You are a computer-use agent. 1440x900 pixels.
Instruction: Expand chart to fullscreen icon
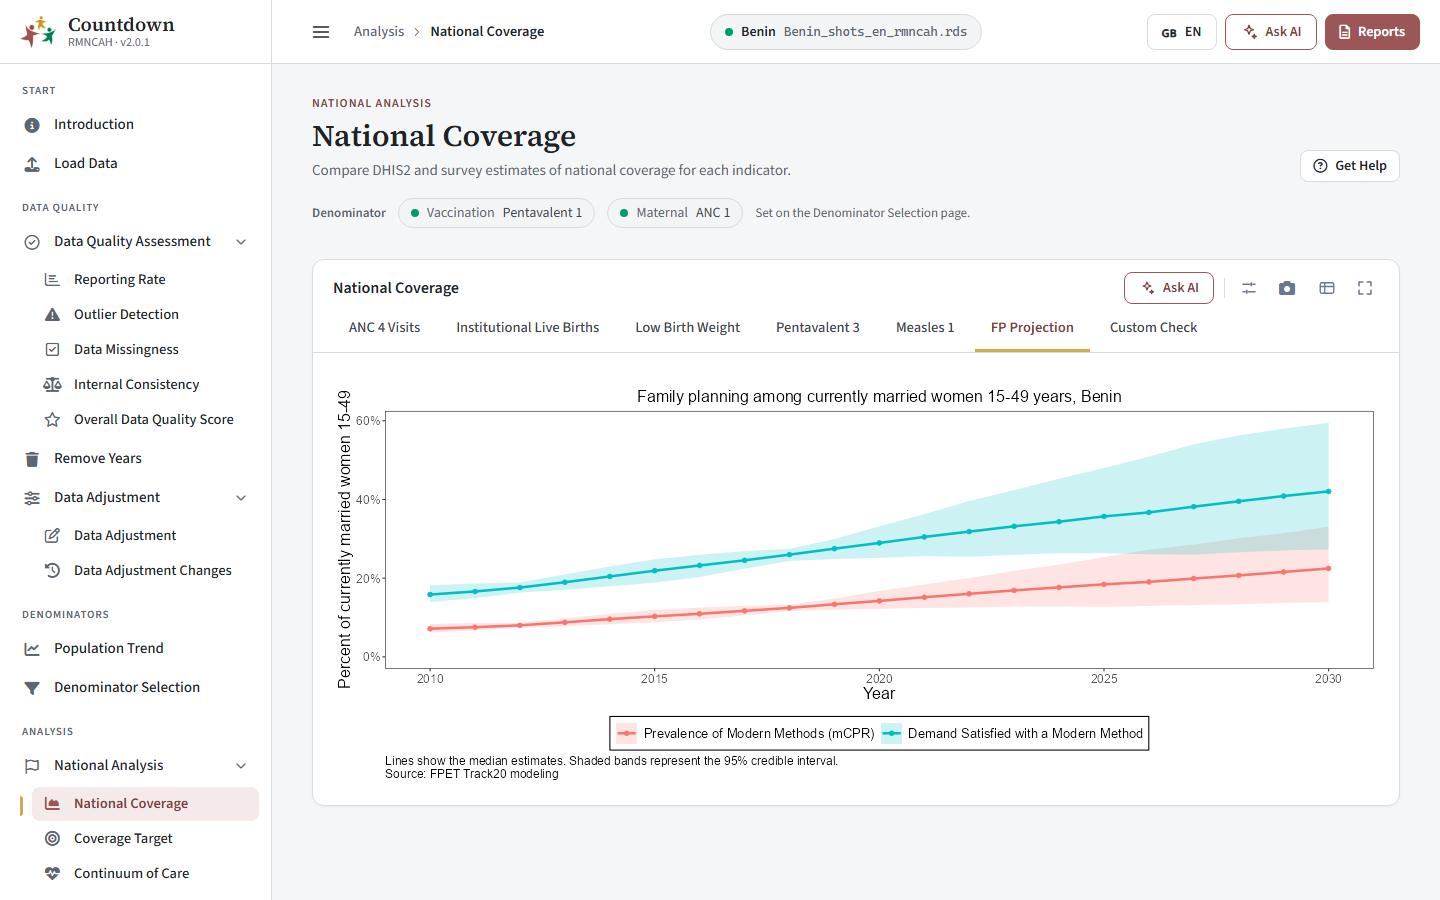click(x=1365, y=288)
